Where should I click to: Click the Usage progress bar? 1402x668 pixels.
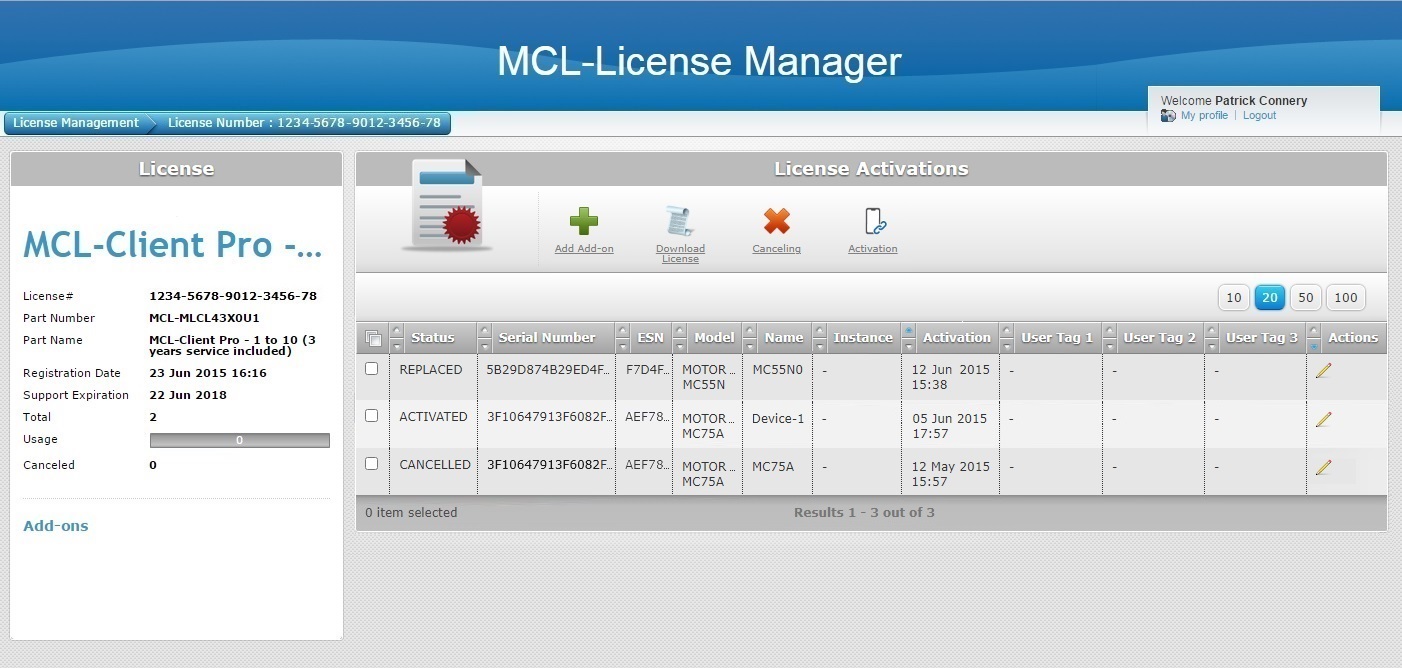(240, 440)
